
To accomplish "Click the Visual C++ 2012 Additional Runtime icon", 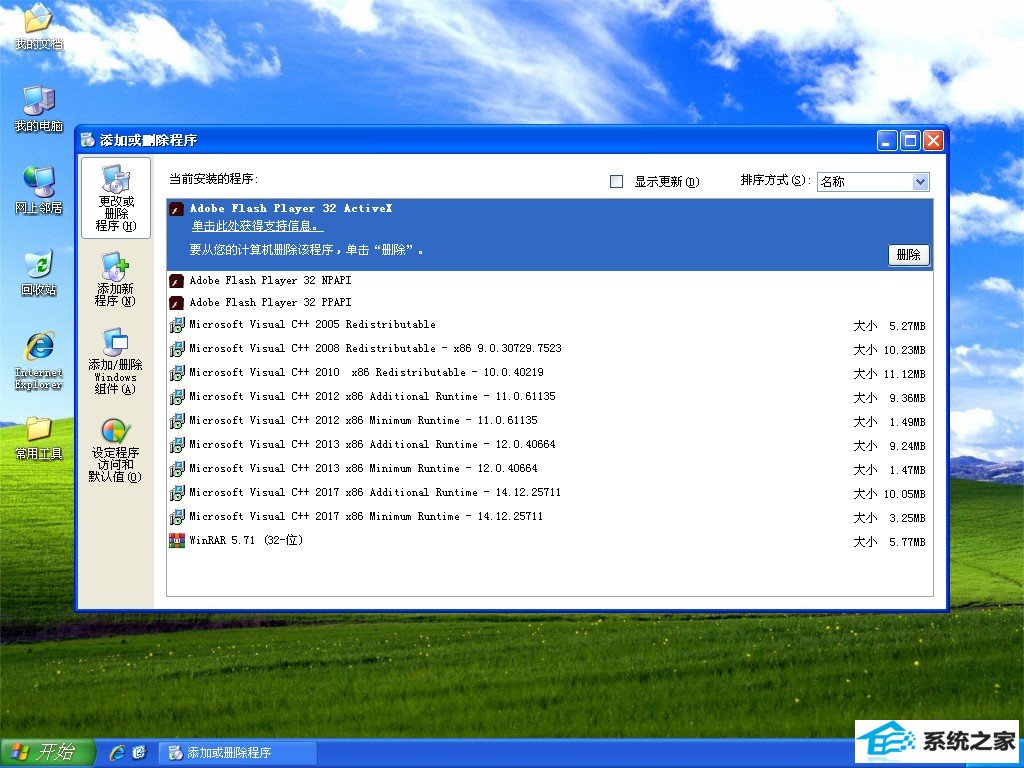I will coord(176,397).
